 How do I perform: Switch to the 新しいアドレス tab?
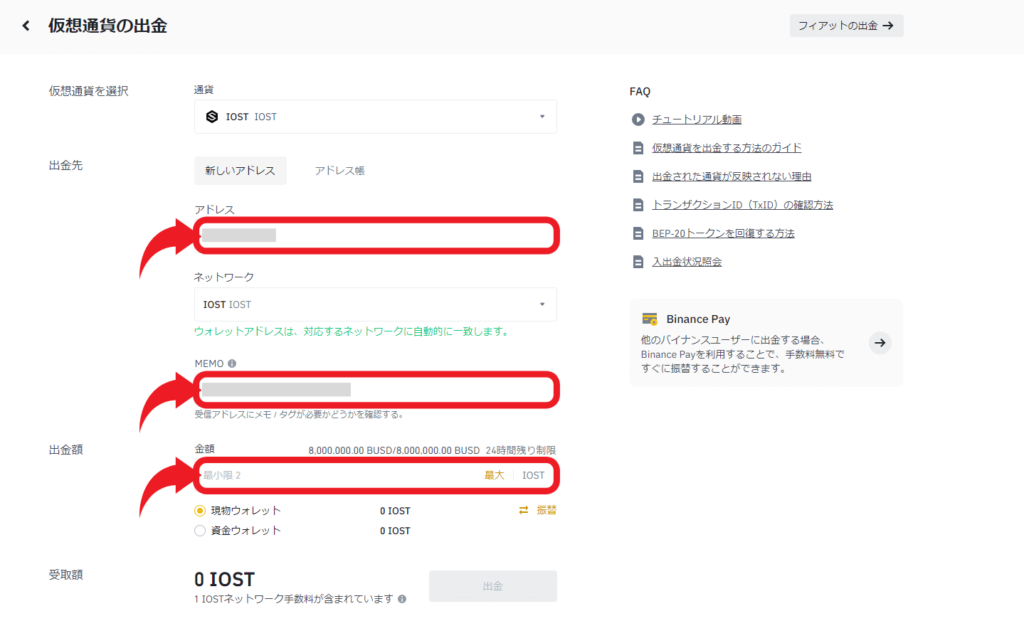tap(240, 170)
